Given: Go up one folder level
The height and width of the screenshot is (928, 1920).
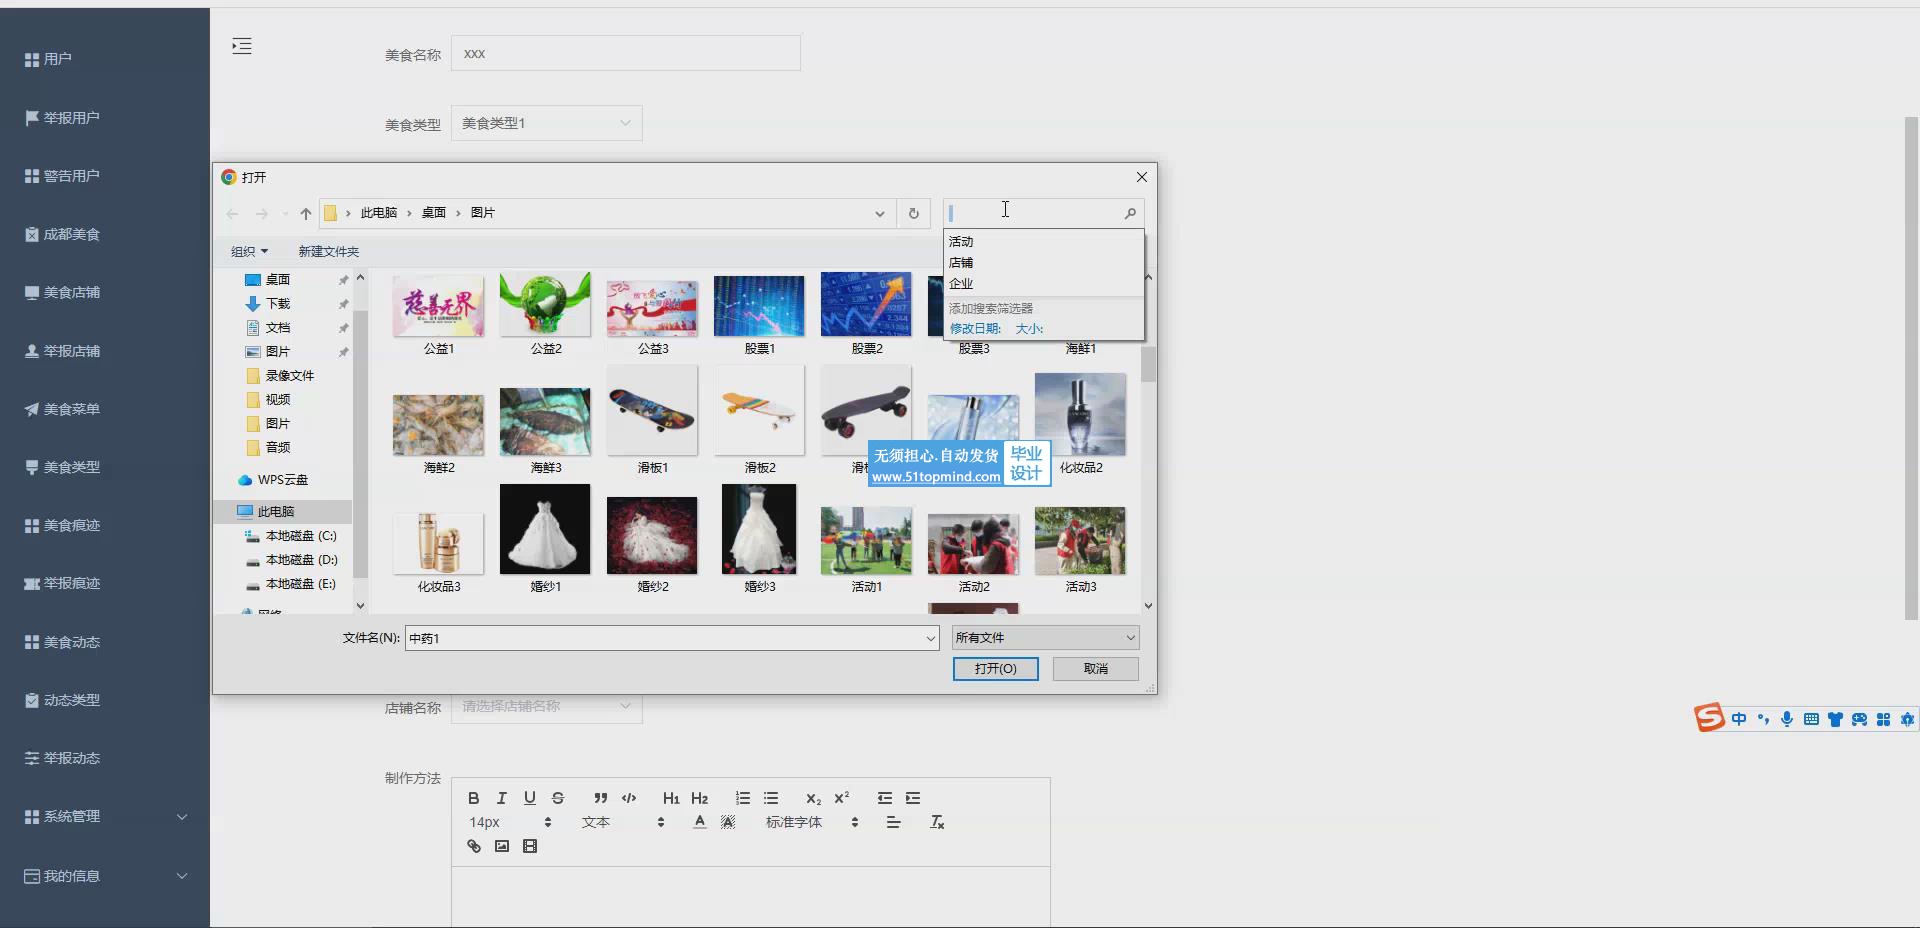Looking at the screenshot, I should [x=306, y=213].
